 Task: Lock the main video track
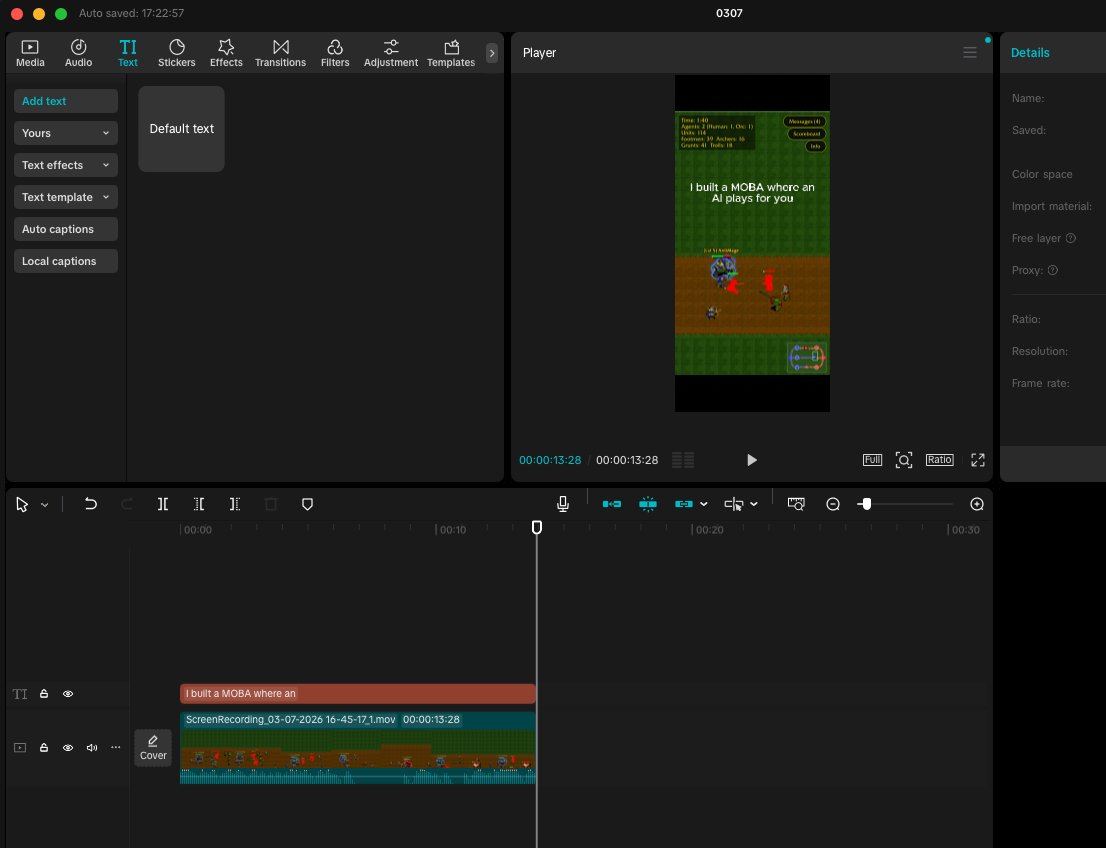pos(44,747)
